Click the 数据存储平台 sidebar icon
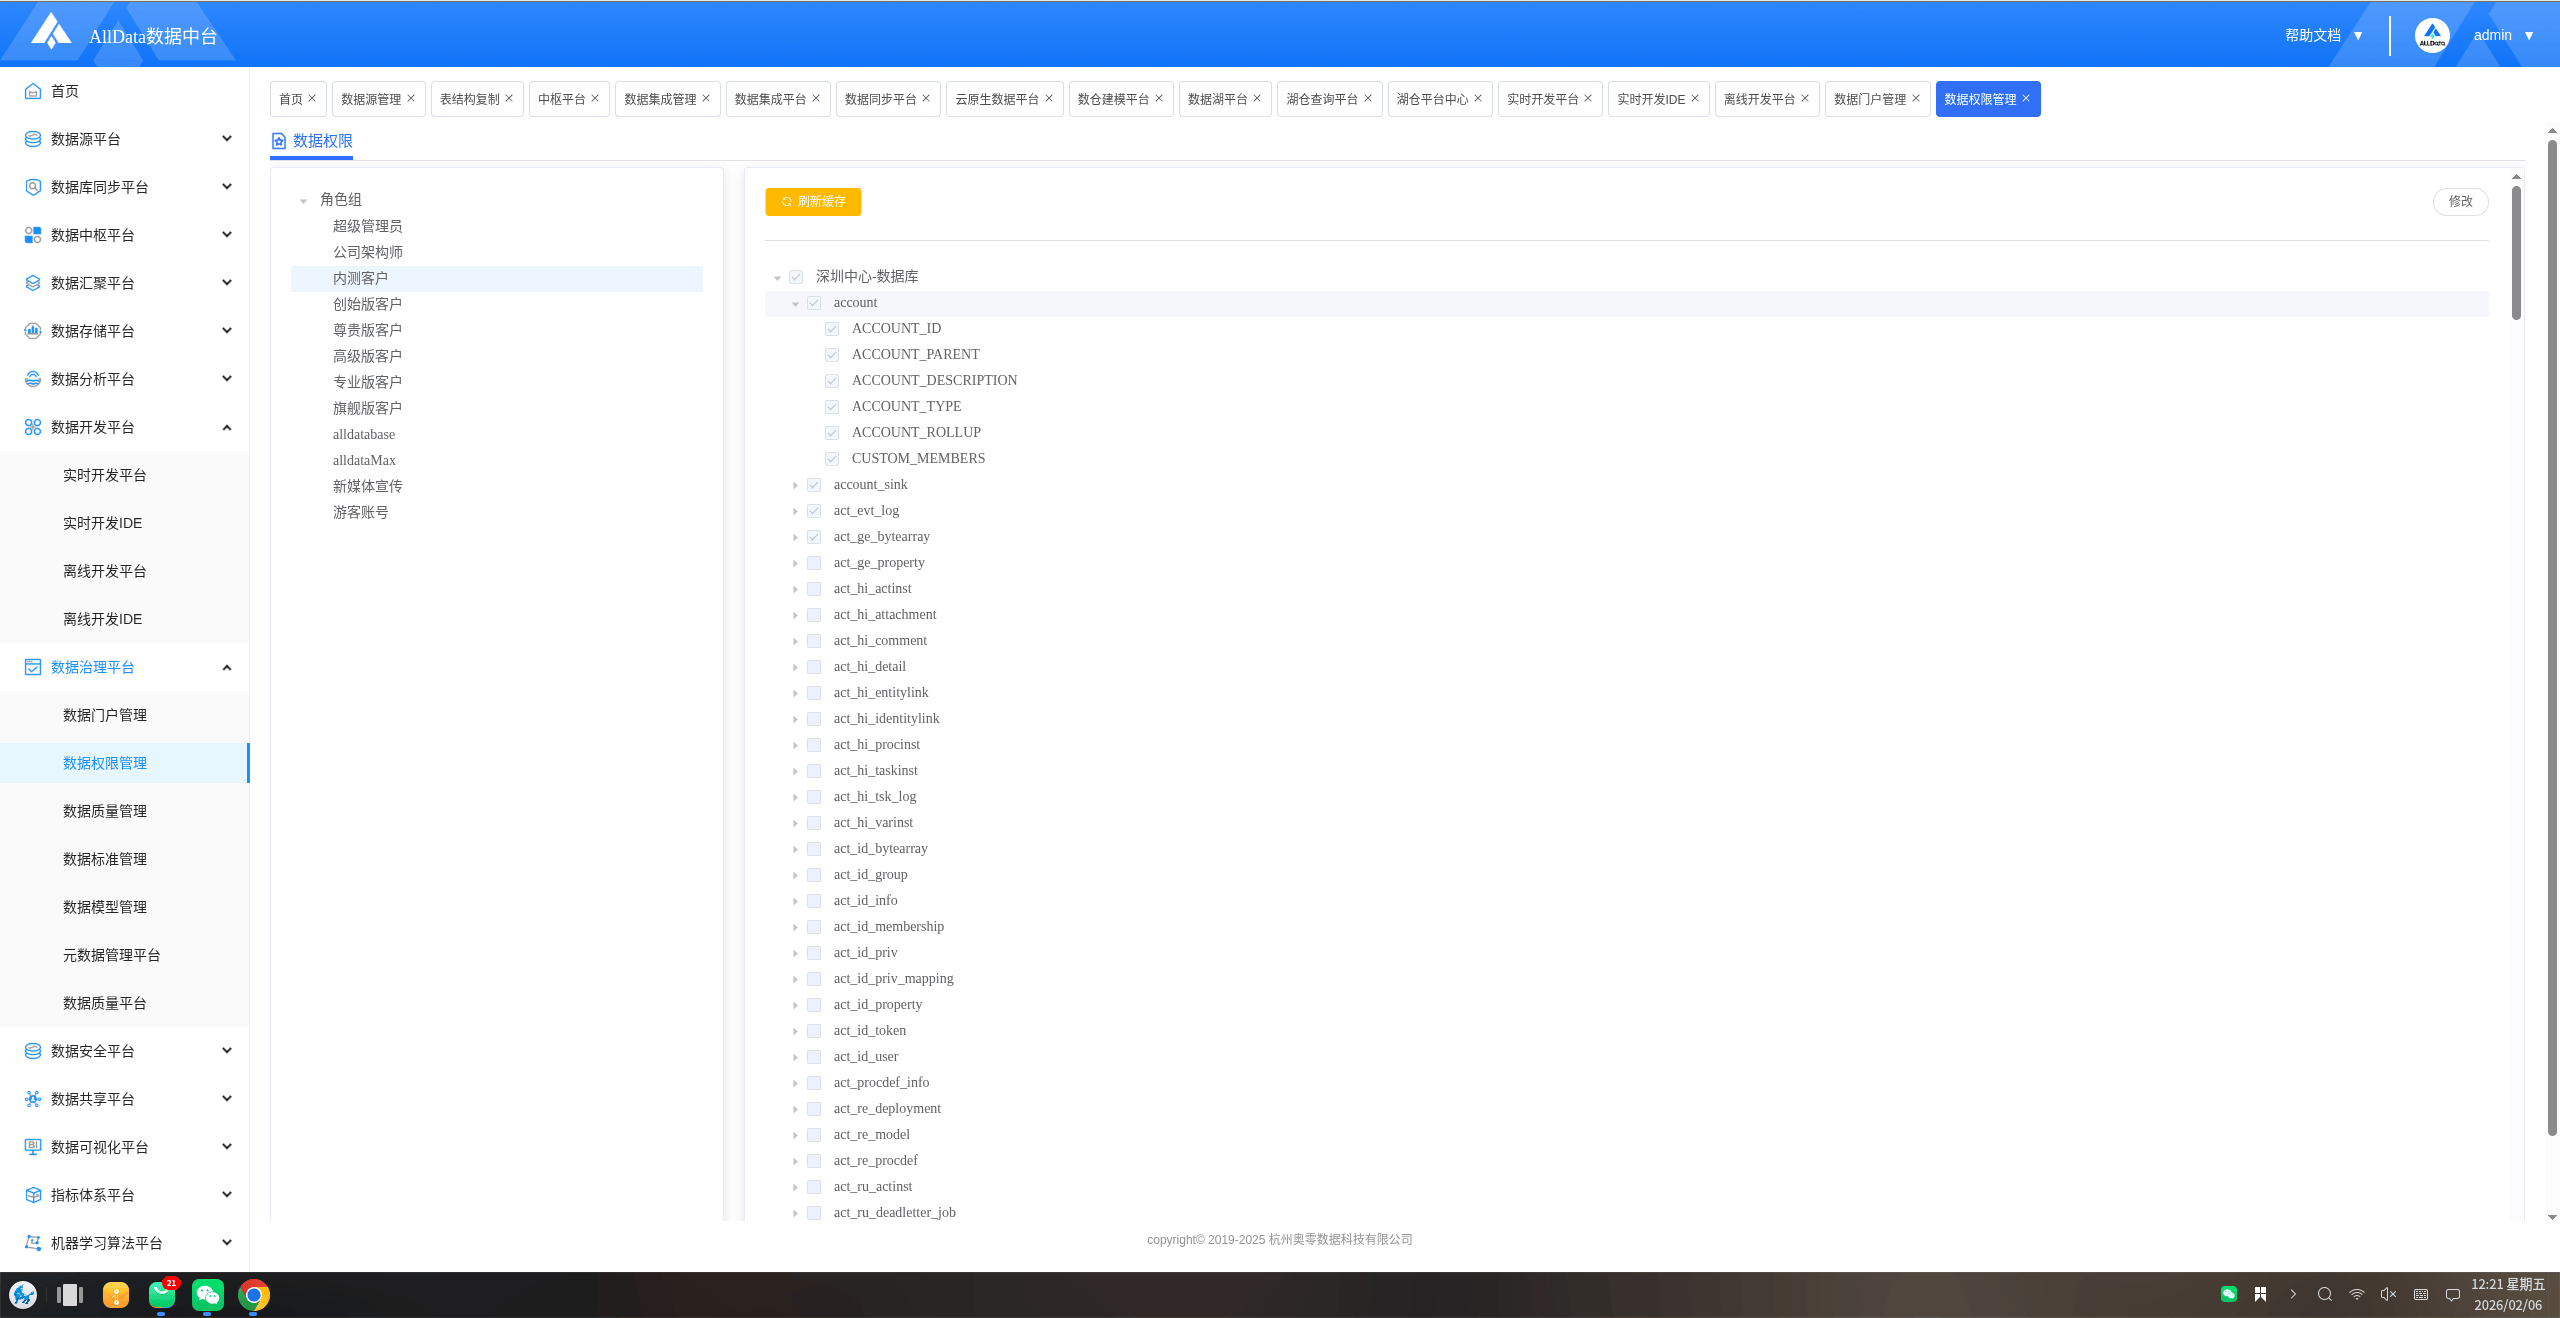This screenshot has height=1318, width=2560. click(x=33, y=331)
